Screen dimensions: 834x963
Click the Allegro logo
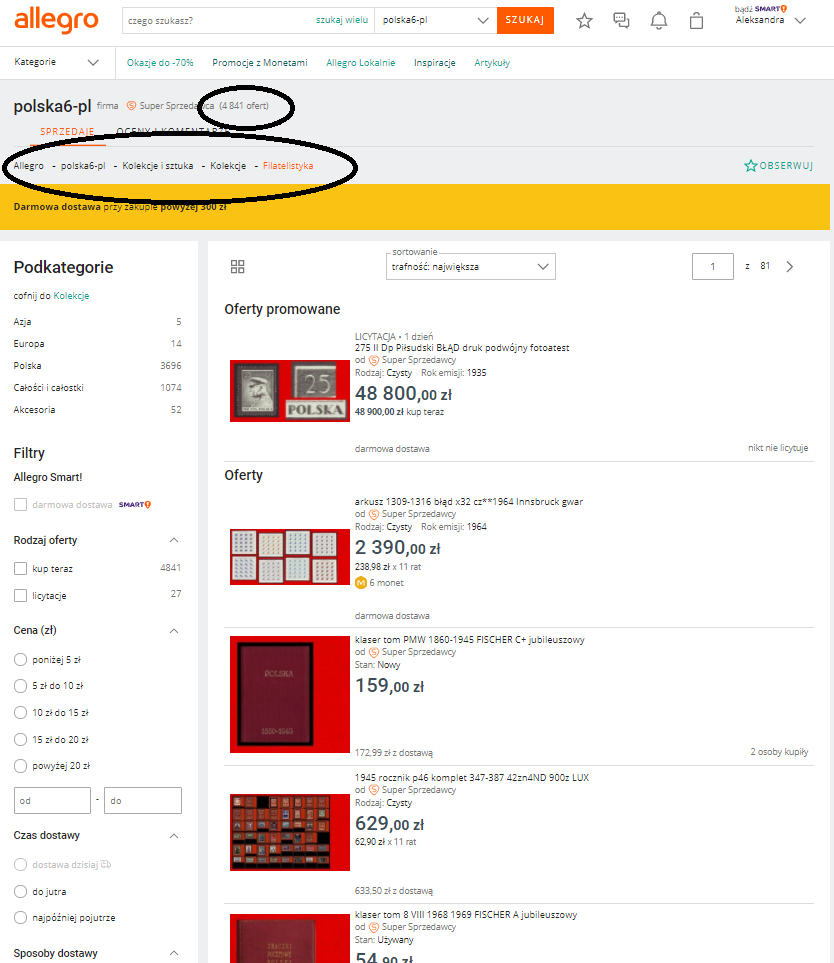[x=56, y=20]
